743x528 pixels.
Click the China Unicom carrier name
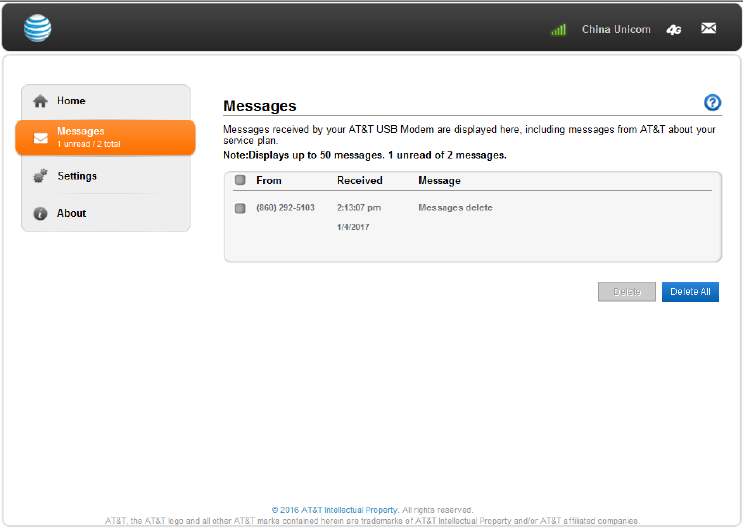click(616, 29)
